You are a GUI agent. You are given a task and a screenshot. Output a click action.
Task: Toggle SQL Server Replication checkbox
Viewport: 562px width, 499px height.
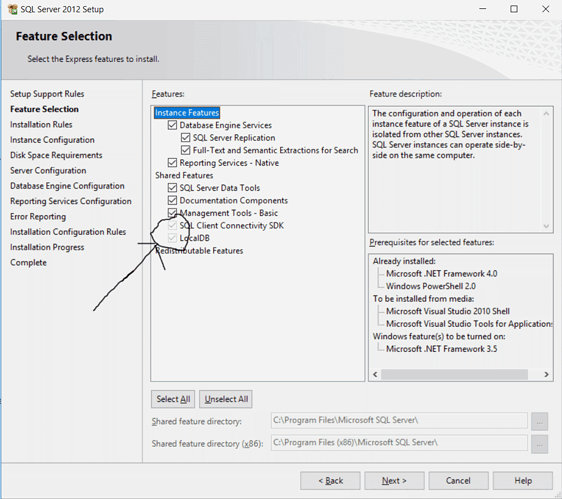[185, 138]
